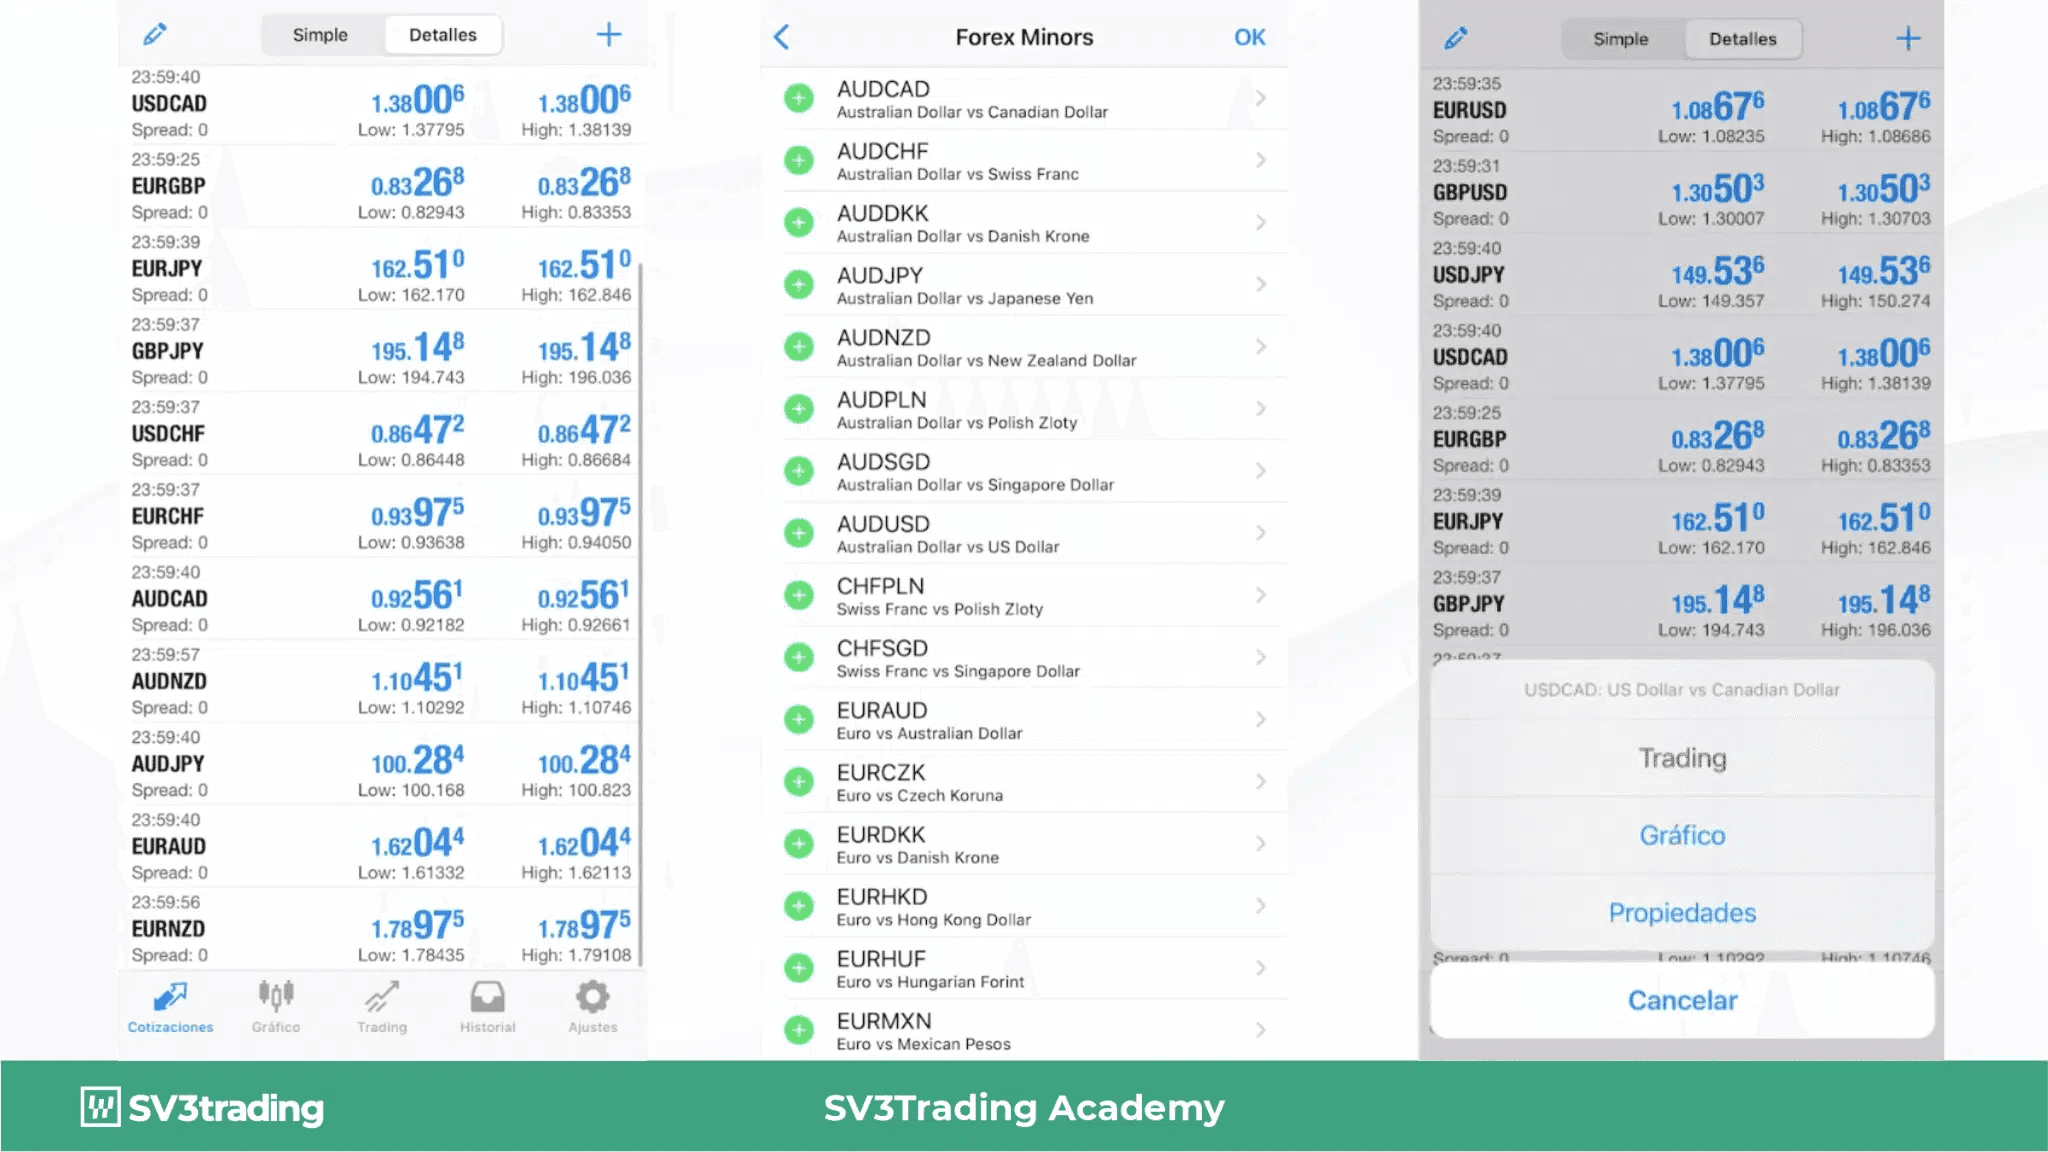Viewport: 2048px width, 1152px height.
Task: Switch to Simple view in left panel
Action: pos(320,35)
